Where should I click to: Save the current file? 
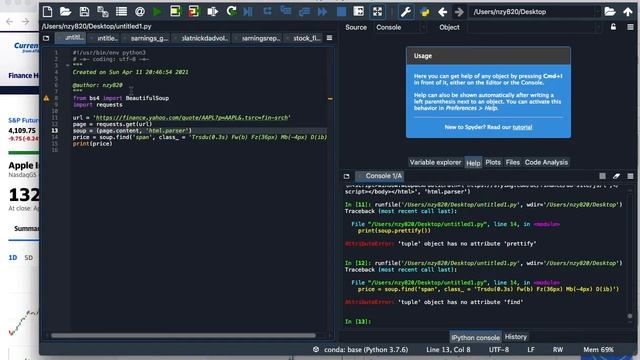(84, 12)
